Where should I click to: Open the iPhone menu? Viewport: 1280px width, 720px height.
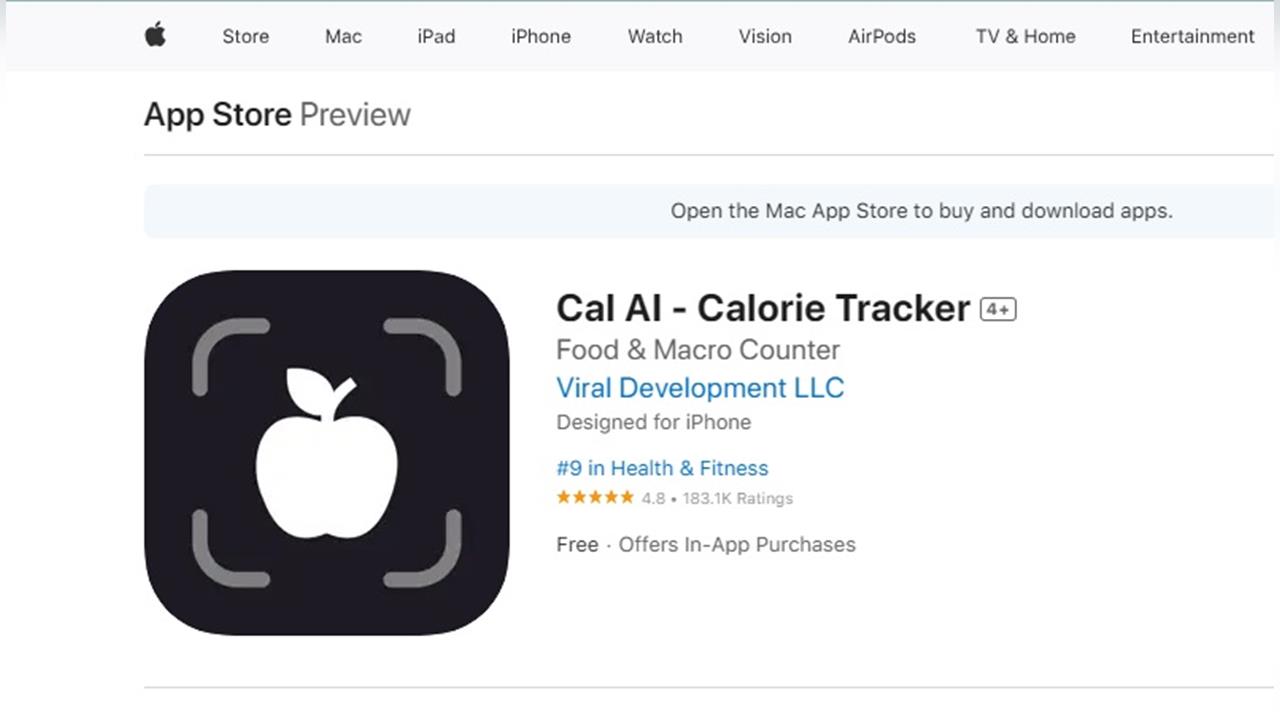541,36
